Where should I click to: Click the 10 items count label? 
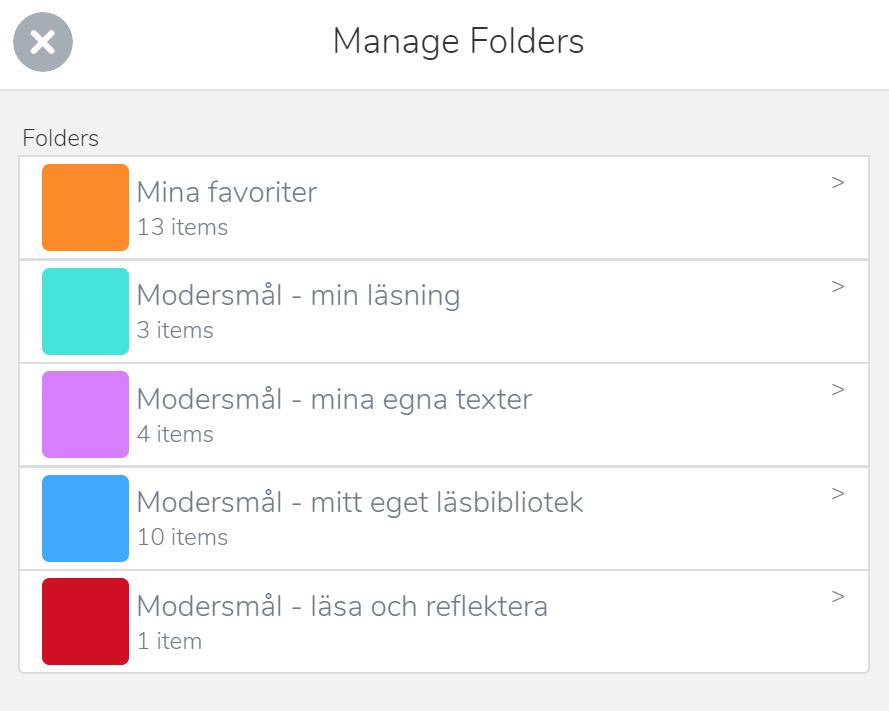pos(182,538)
